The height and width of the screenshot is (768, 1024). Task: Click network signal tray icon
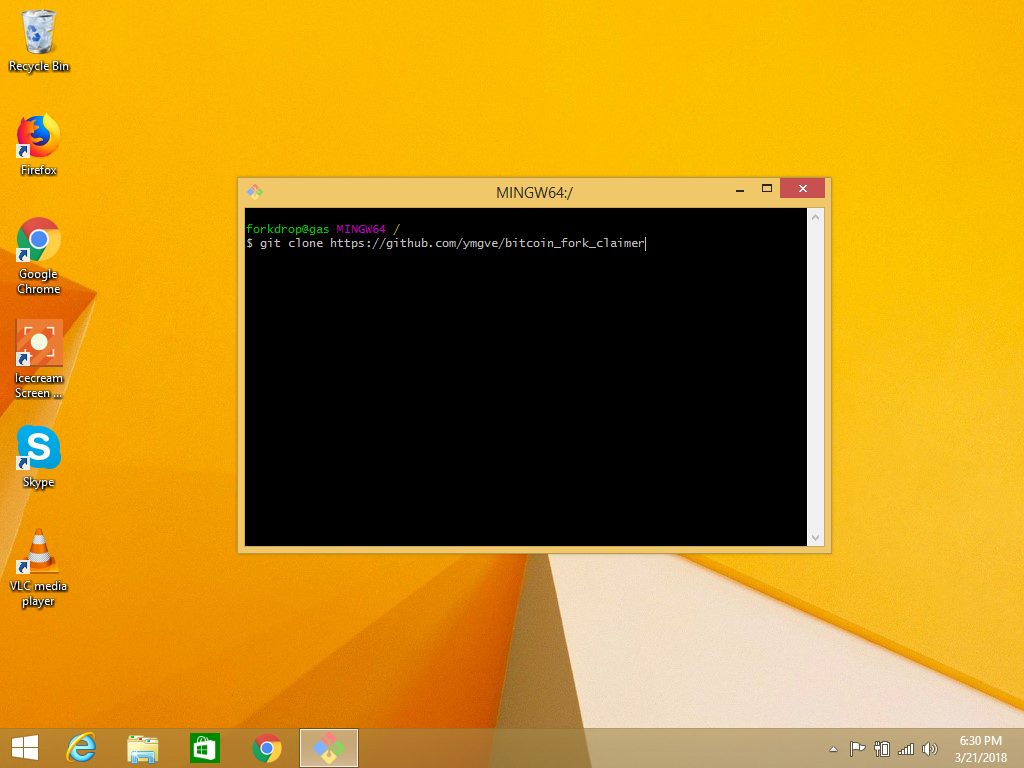click(906, 748)
